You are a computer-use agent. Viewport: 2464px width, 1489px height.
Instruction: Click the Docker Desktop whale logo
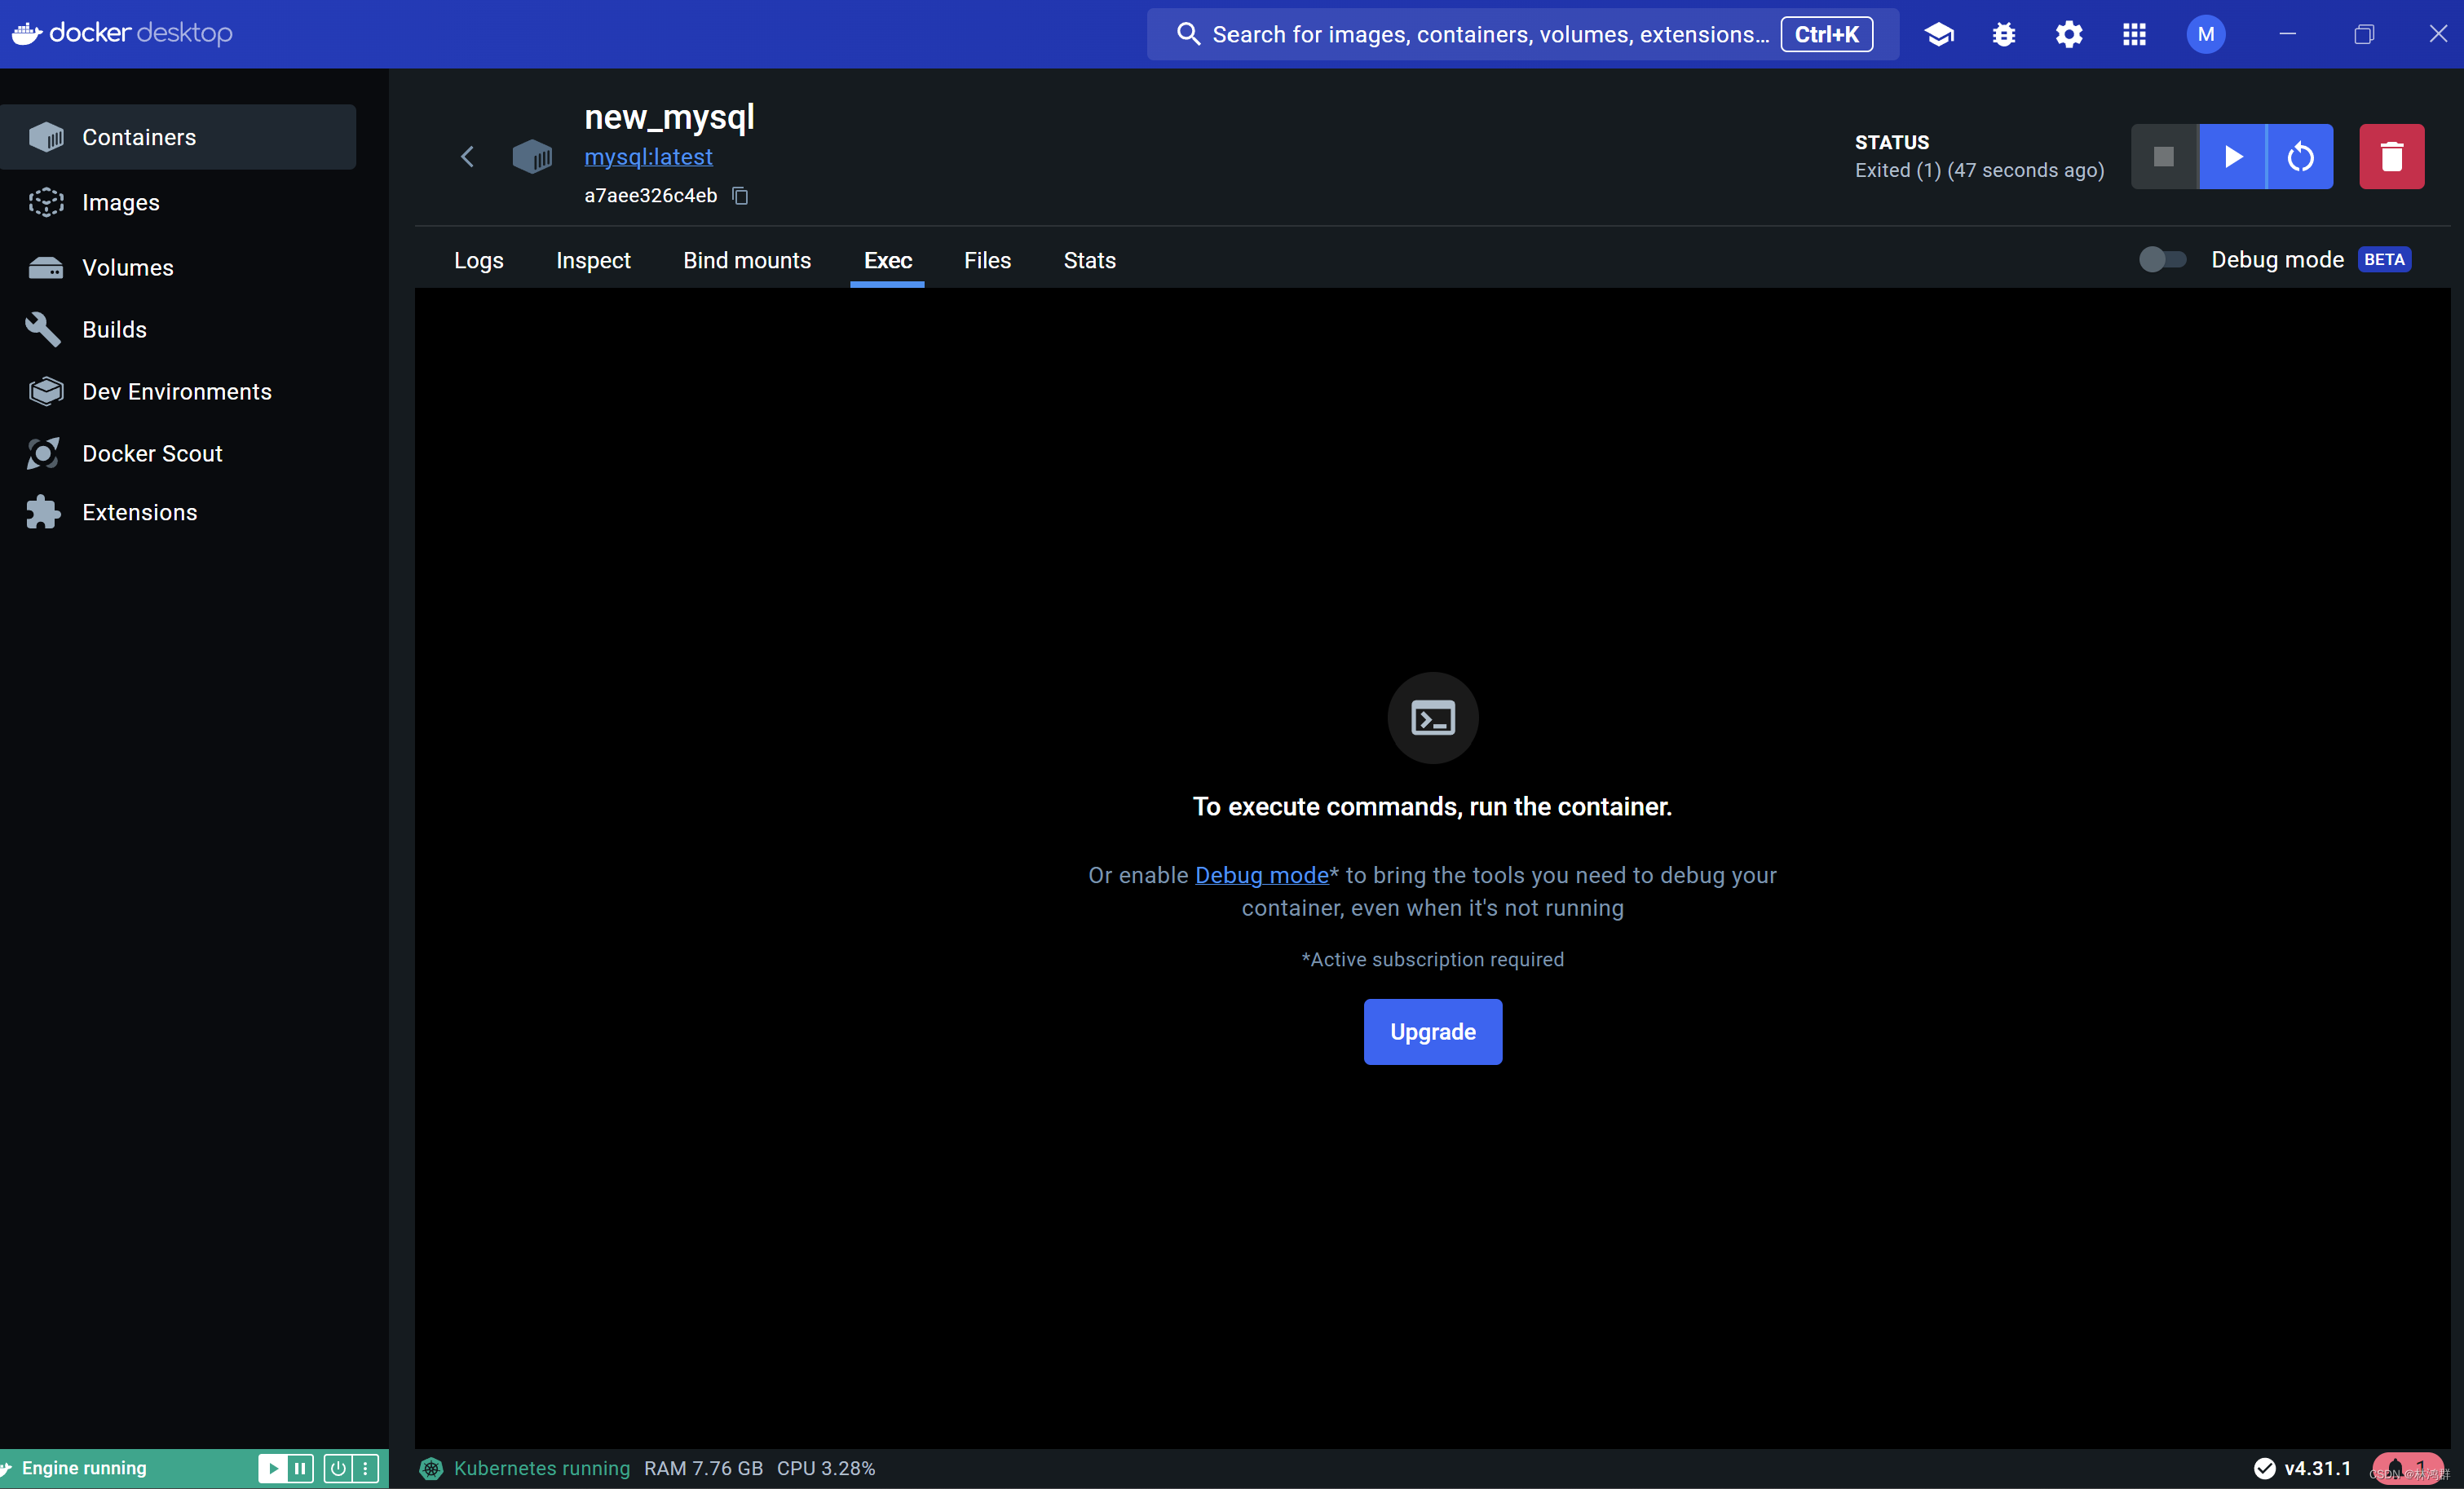coord(27,33)
